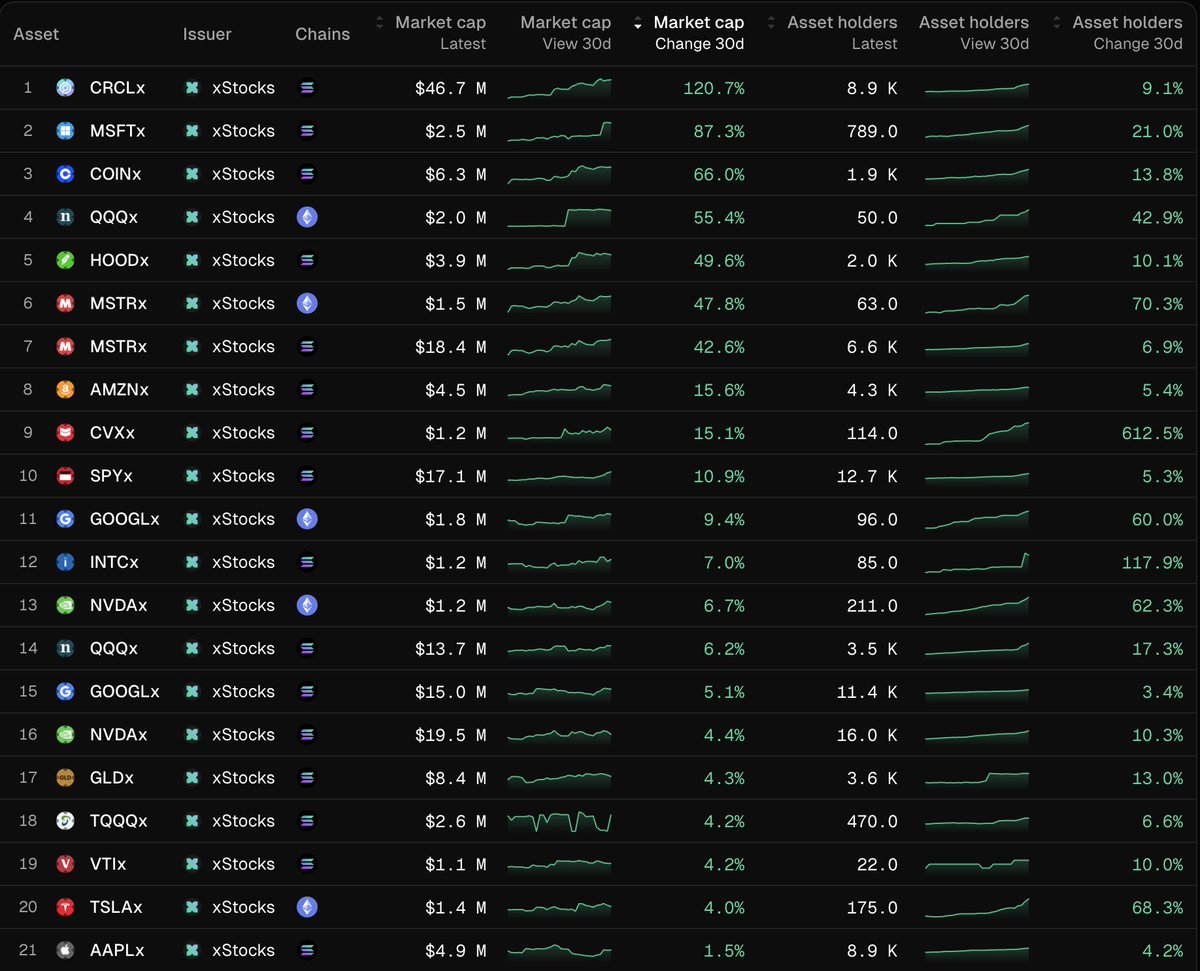The width and height of the screenshot is (1200, 971).
Task: Click the VTIx Vanguard logo icon
Action: click(x=65, y=864)
